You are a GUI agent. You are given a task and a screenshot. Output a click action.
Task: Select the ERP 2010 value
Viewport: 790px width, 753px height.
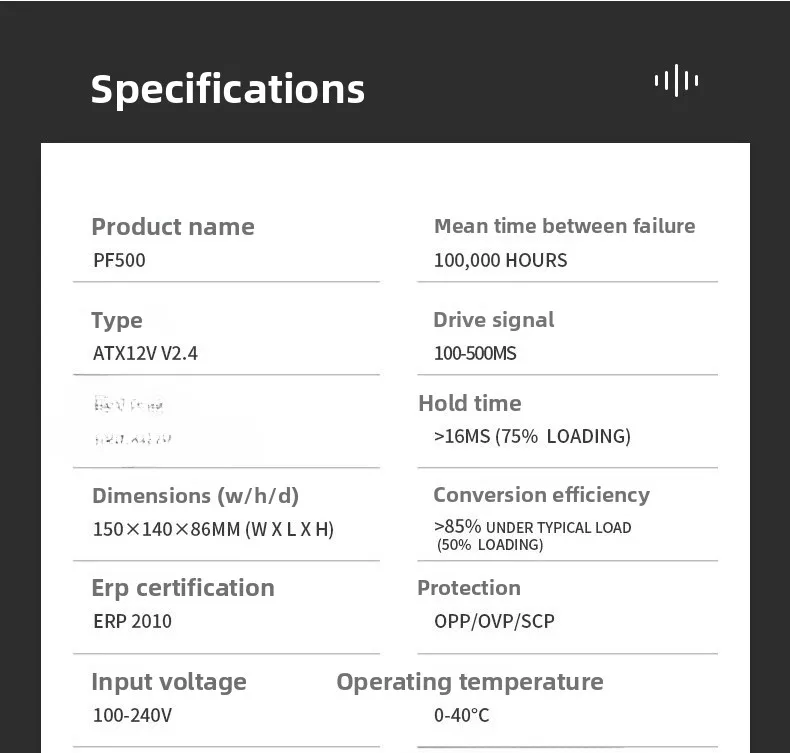click(x=132, y=622)
